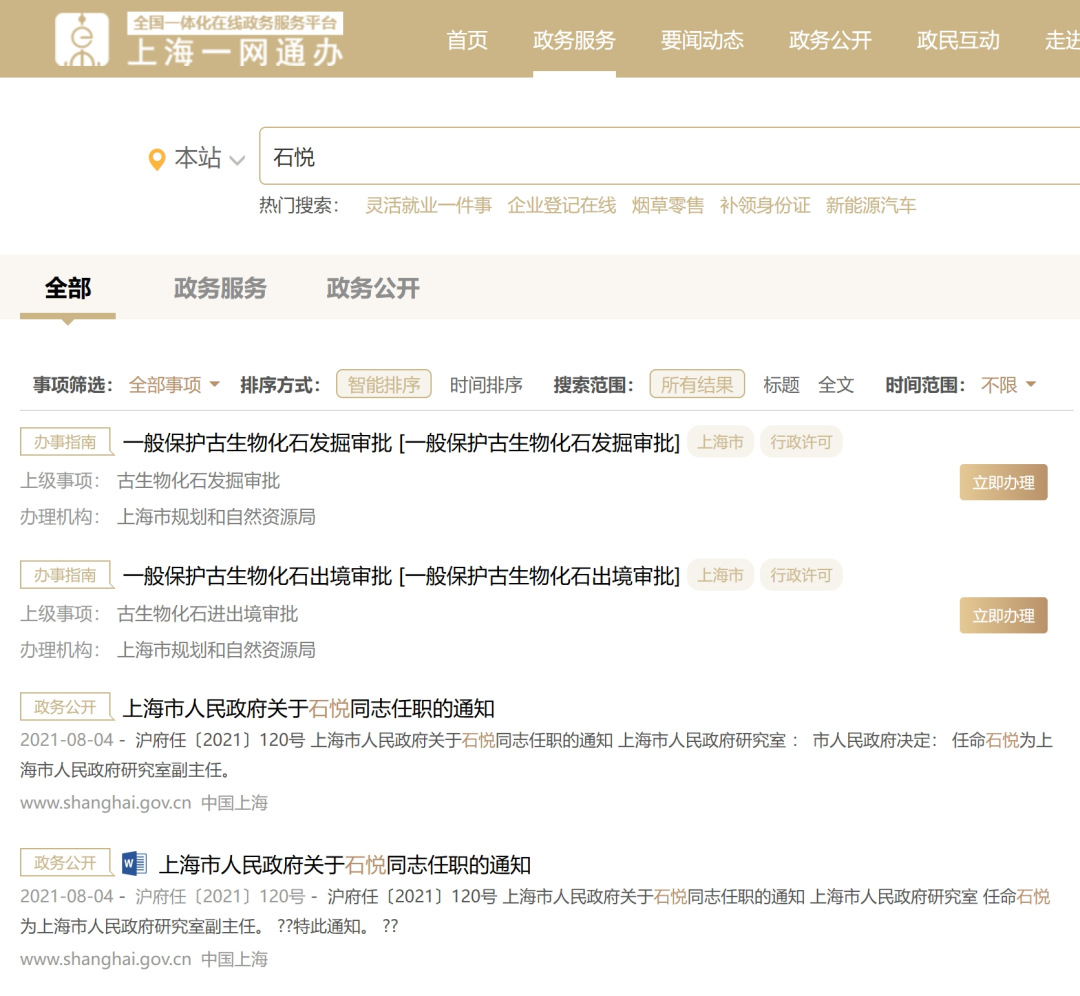Select 标题 search scope
Viewport: 1080px width, 996px height.
tap(781, 384)
